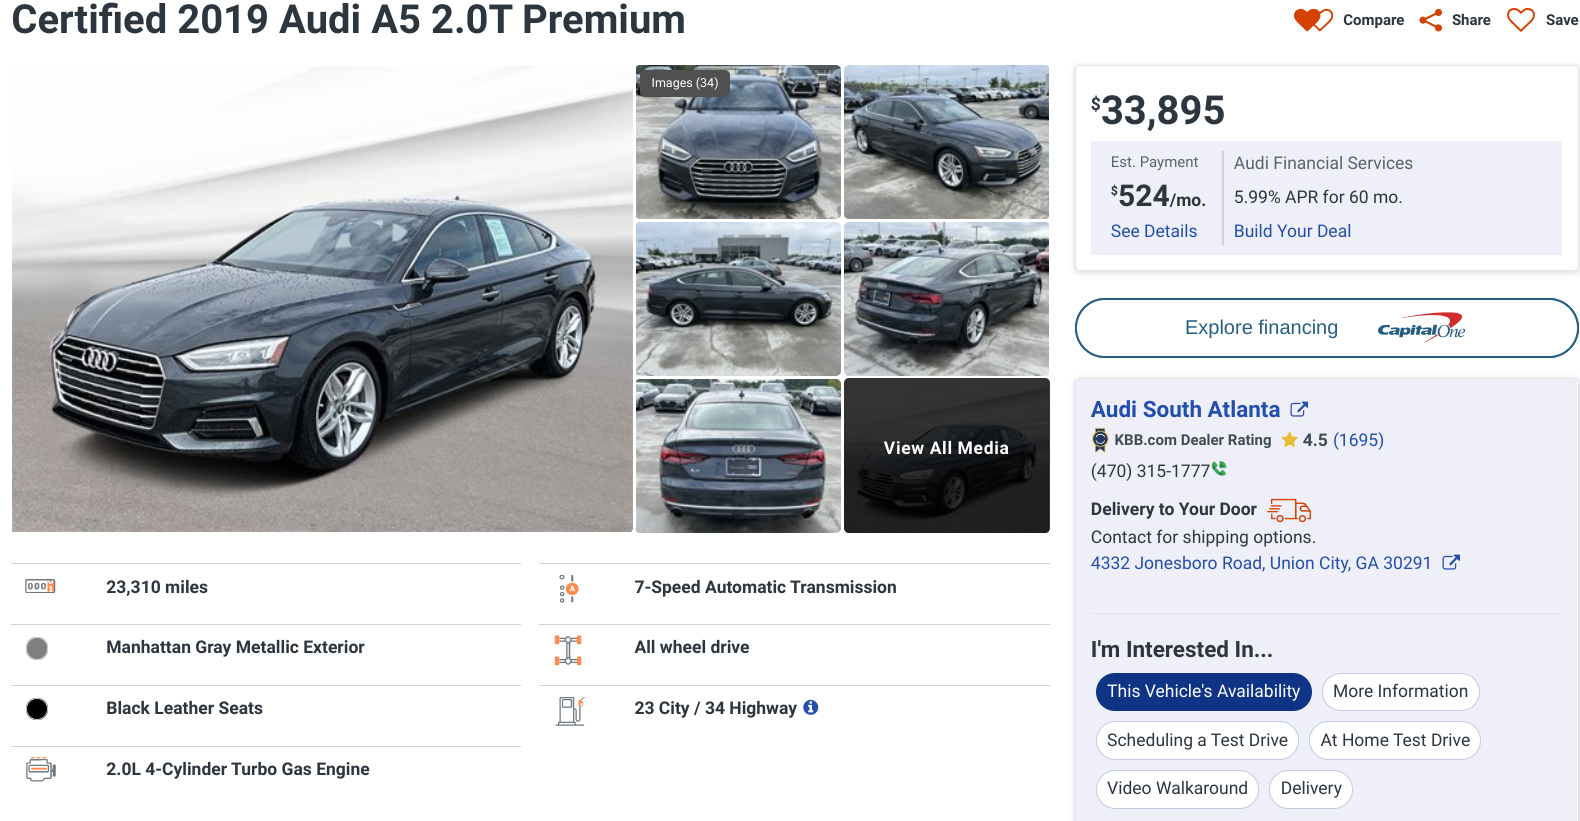The width and height of the screenshot is (1580, 821).
Task: Click the phone call icon
Action: point(1219,468)
